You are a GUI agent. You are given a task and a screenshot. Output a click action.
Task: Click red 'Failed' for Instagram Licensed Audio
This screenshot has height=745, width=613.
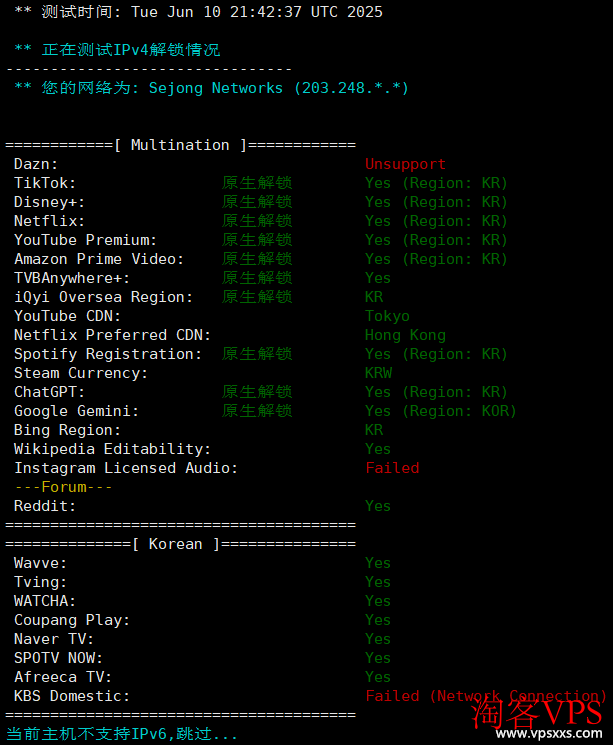(x=392, y=468)
